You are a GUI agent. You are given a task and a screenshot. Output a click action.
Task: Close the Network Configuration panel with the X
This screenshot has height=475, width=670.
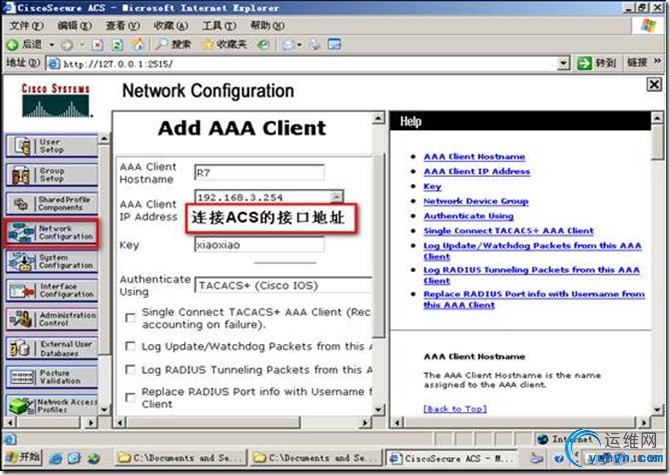click(x=654, y=85)
